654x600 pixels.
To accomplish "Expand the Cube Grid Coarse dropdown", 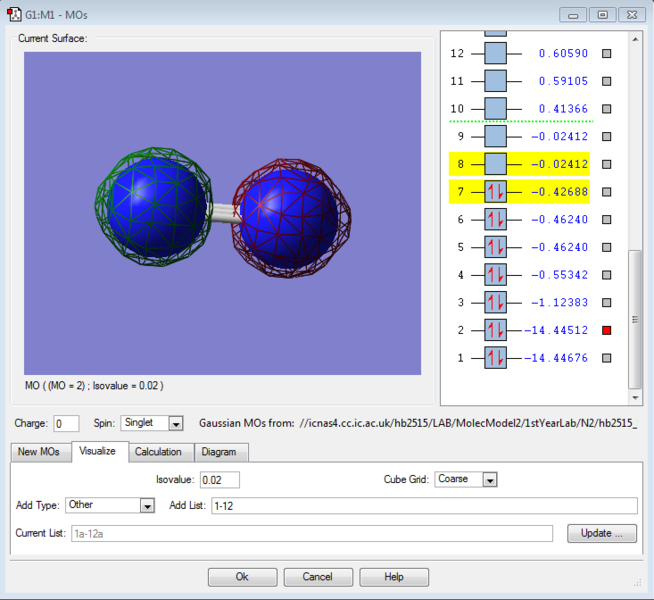I will [x=489, y=479].
